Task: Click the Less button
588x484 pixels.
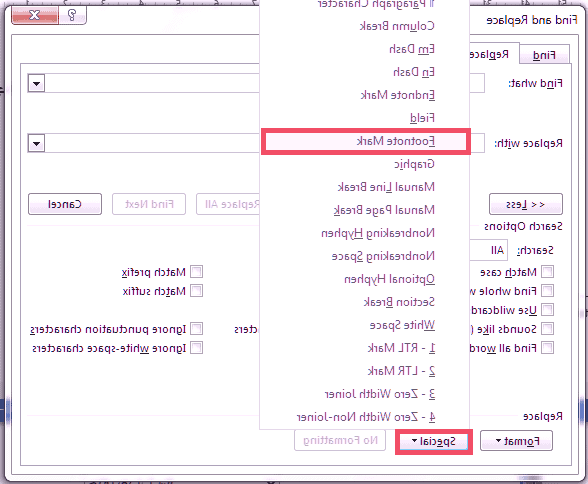Action: coord(526,204)
